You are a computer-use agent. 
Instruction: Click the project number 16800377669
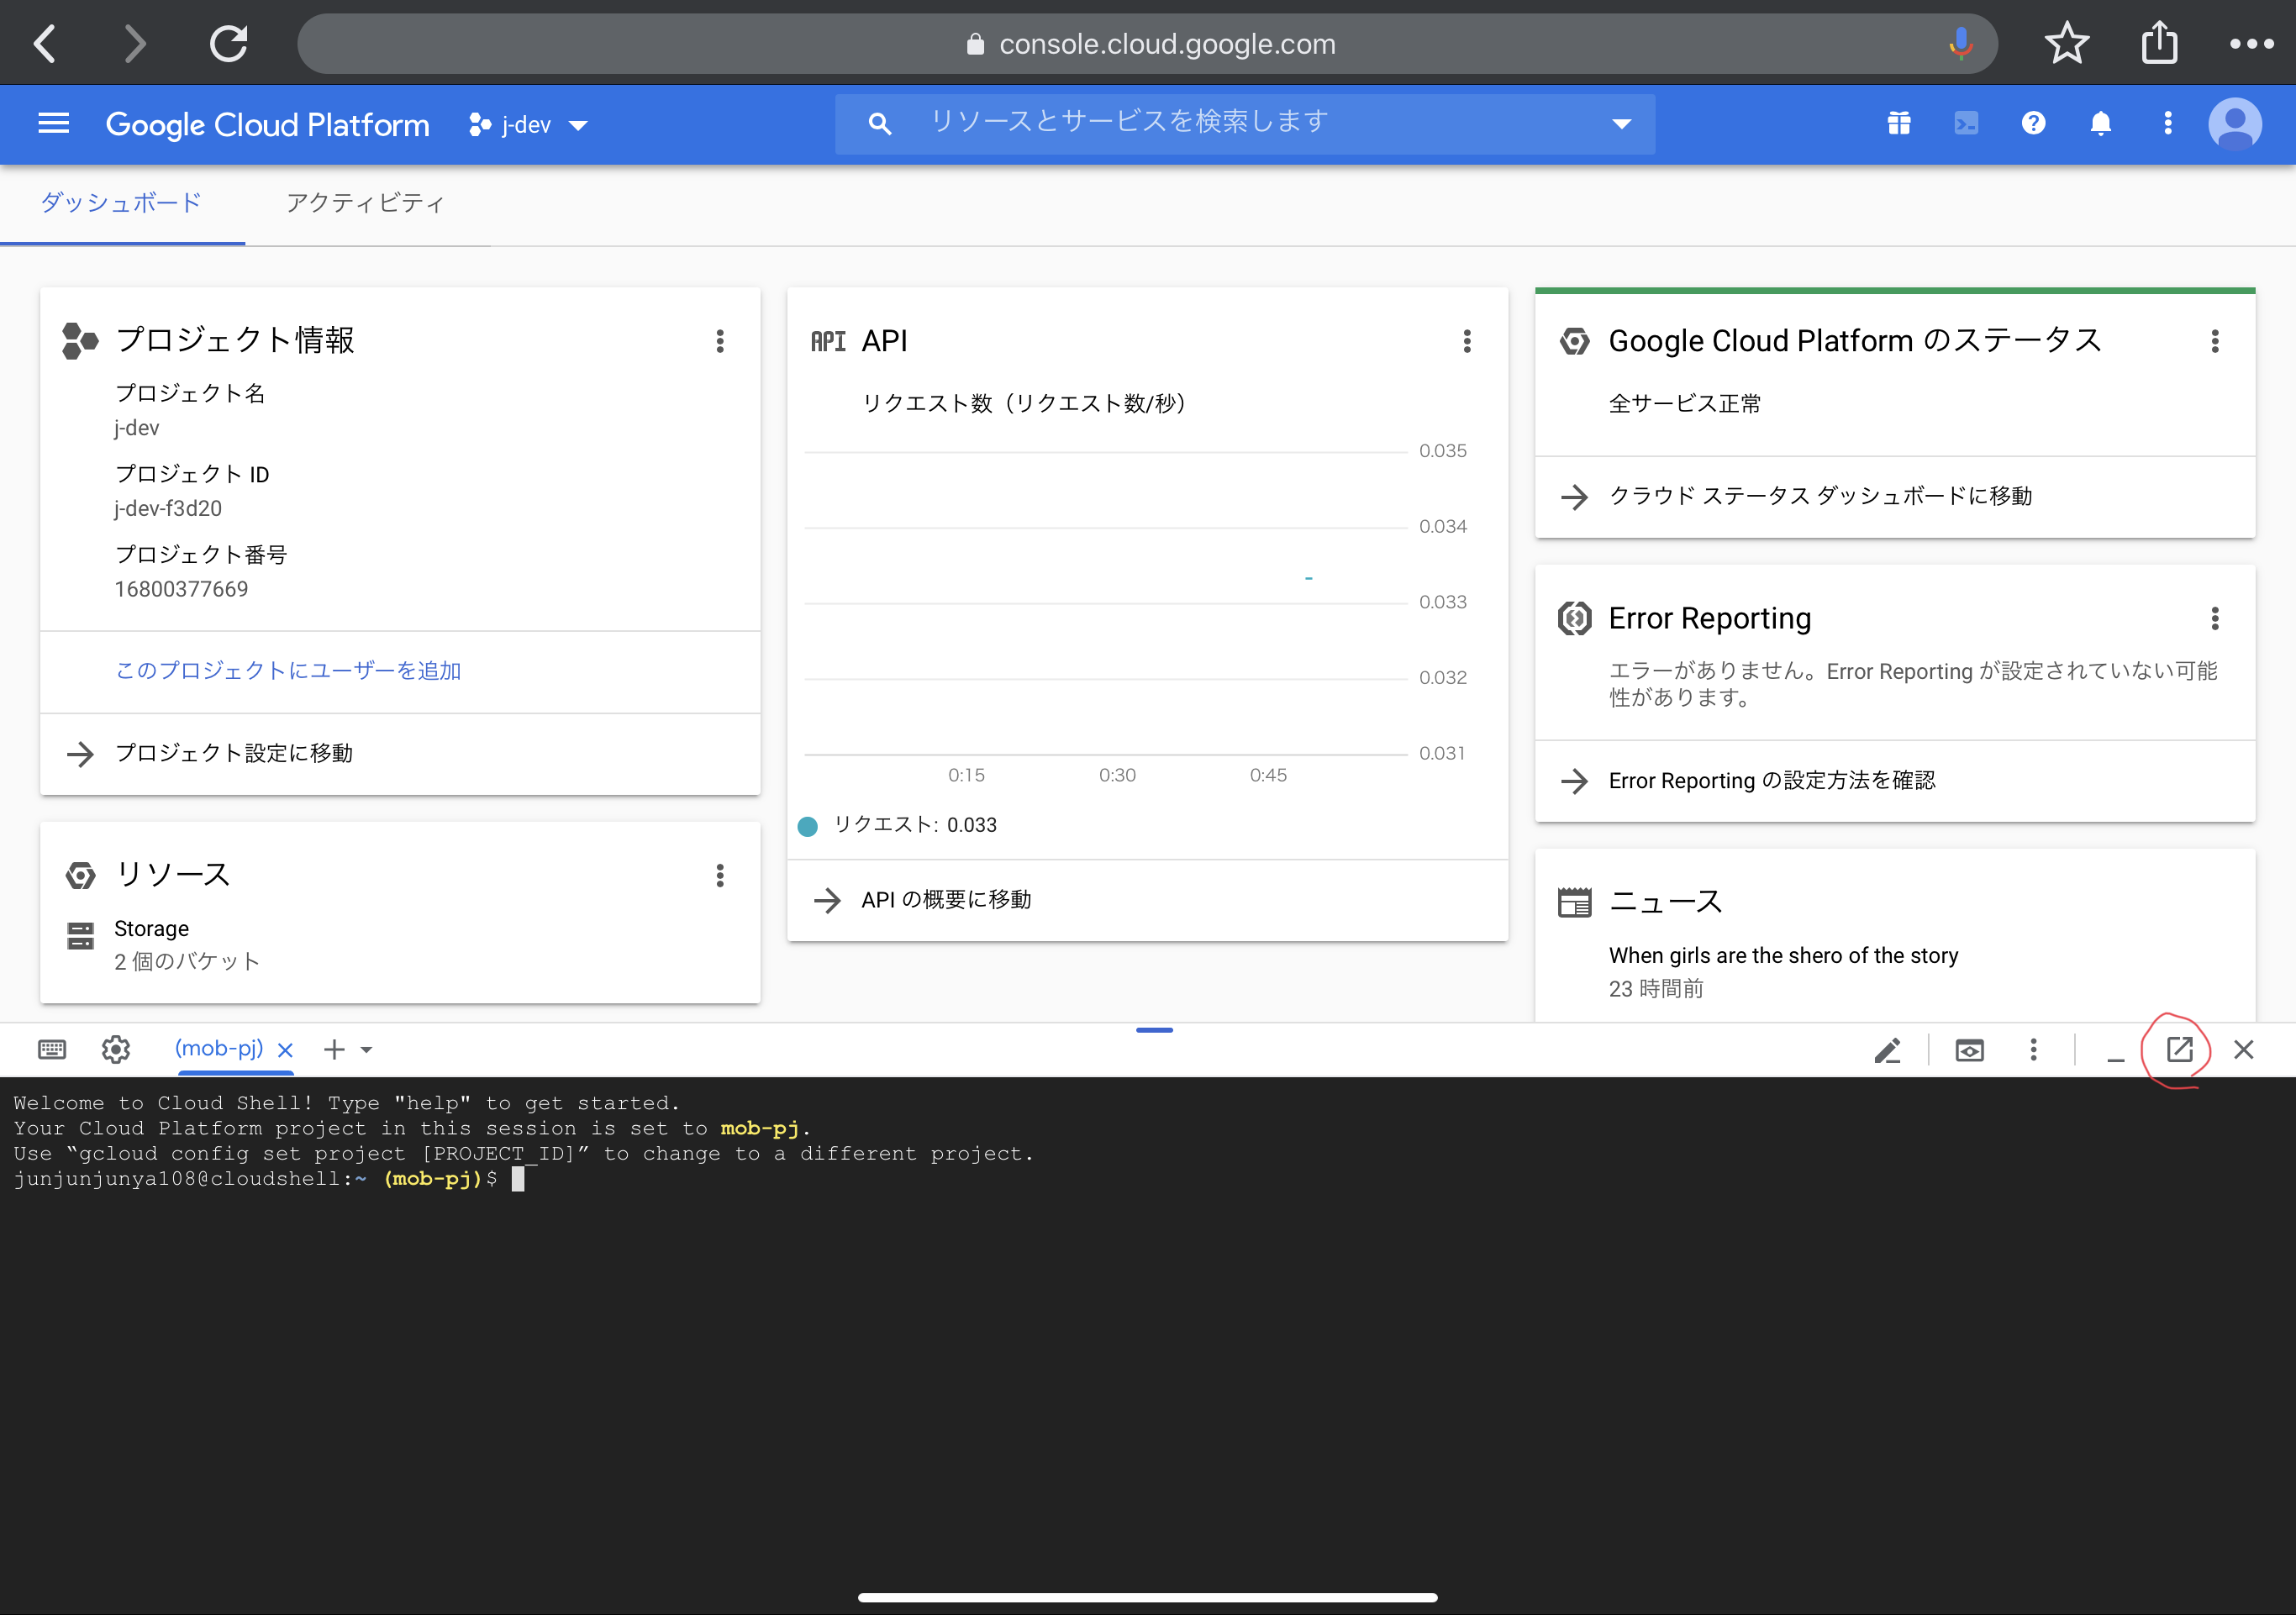181,589
